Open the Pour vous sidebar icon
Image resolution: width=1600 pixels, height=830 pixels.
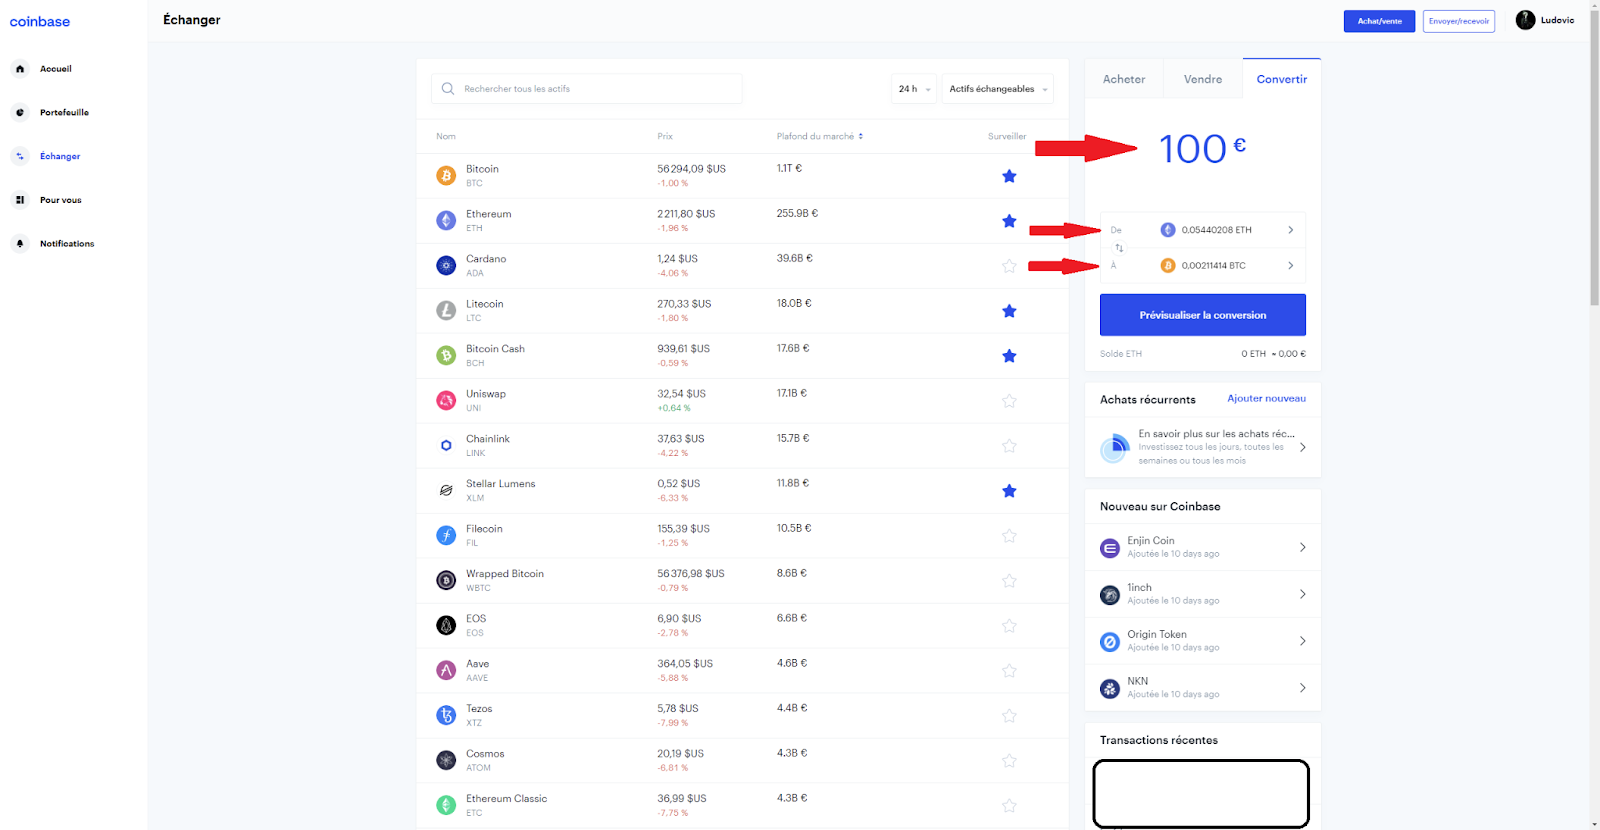click(20, 200)
